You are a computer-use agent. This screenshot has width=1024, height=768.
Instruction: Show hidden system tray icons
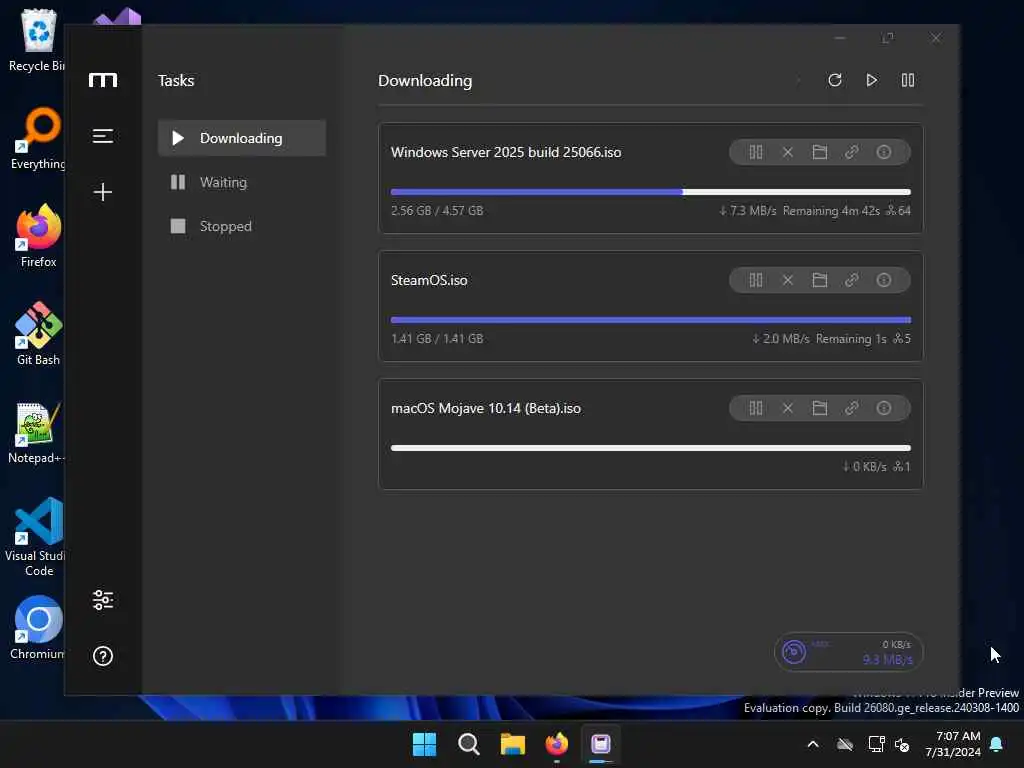[x=813, y=744]
